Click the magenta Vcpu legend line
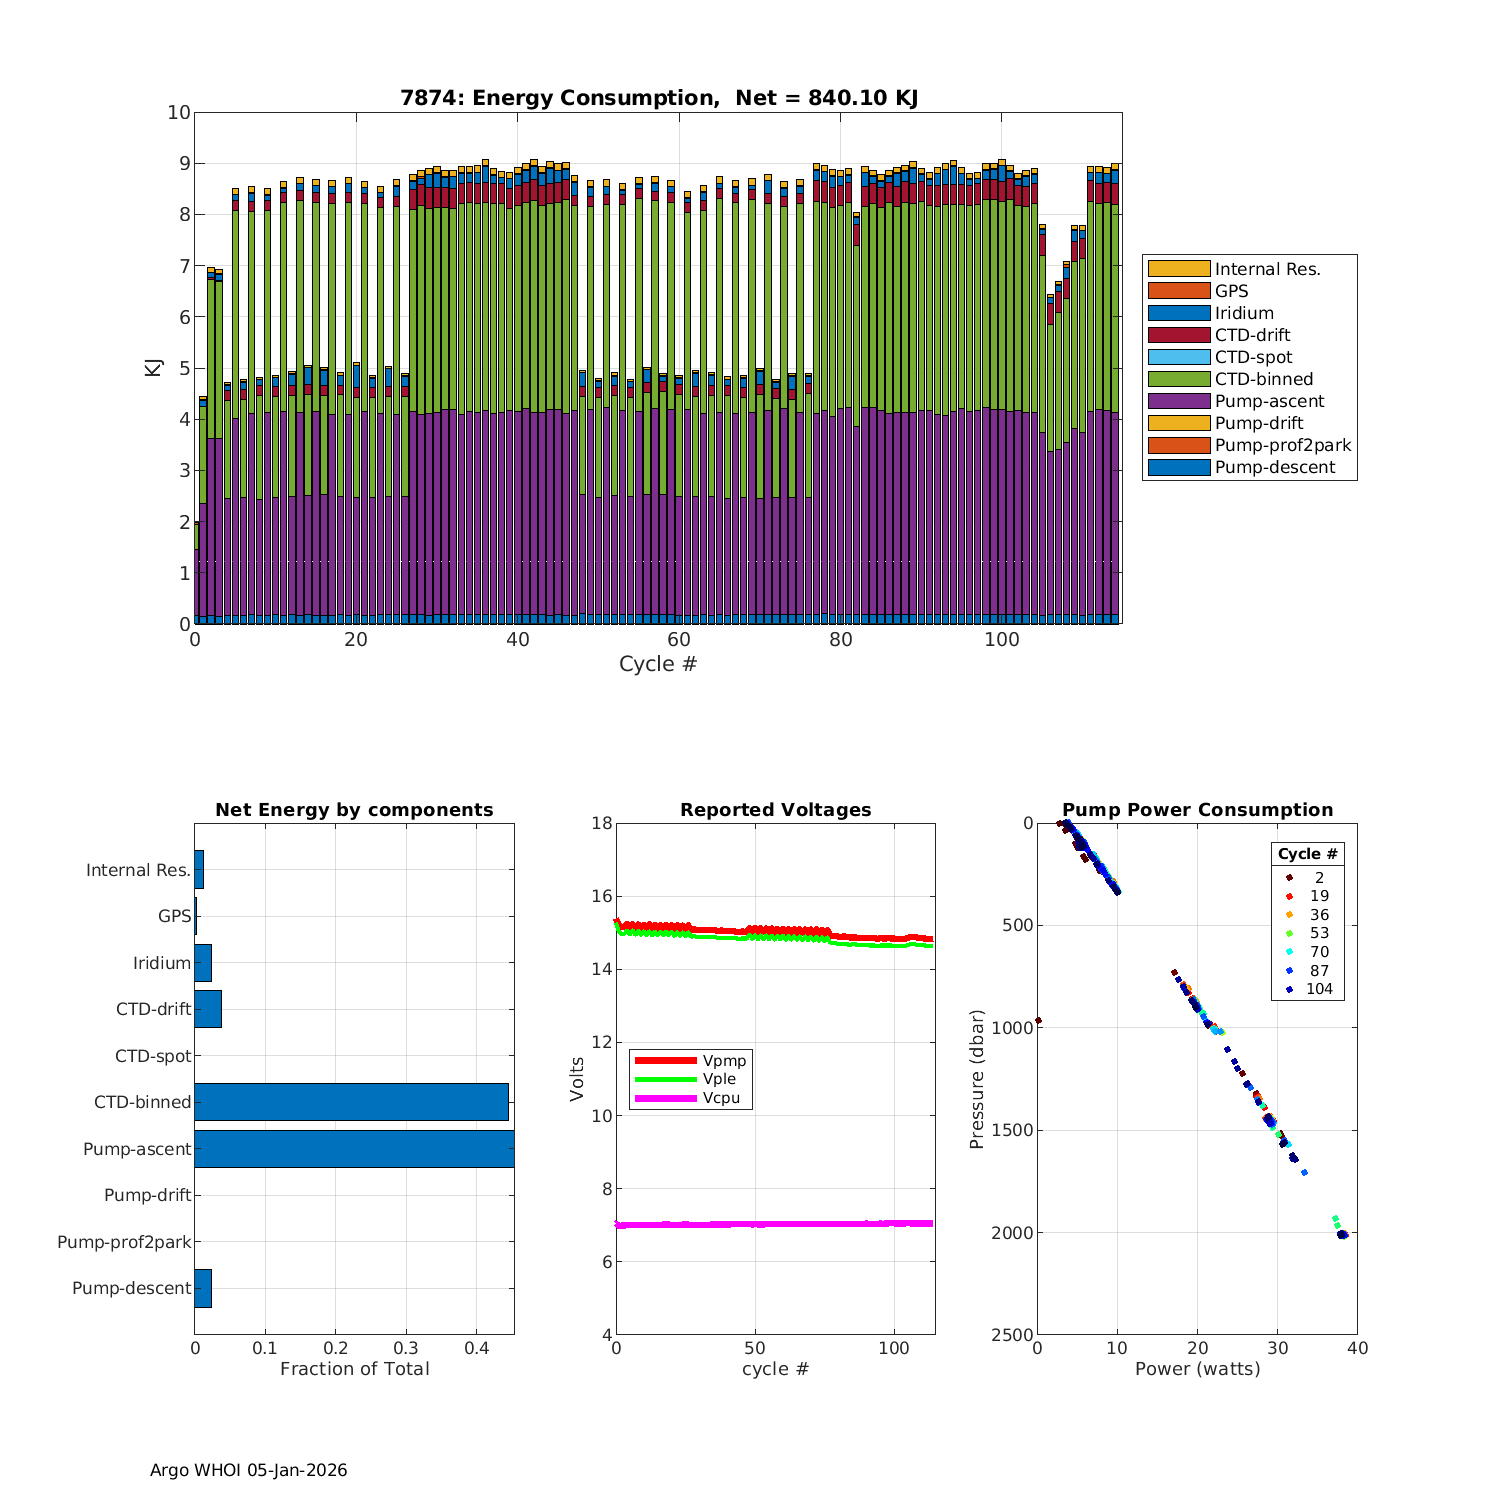The image size is (1500, 1500). 665,1098
